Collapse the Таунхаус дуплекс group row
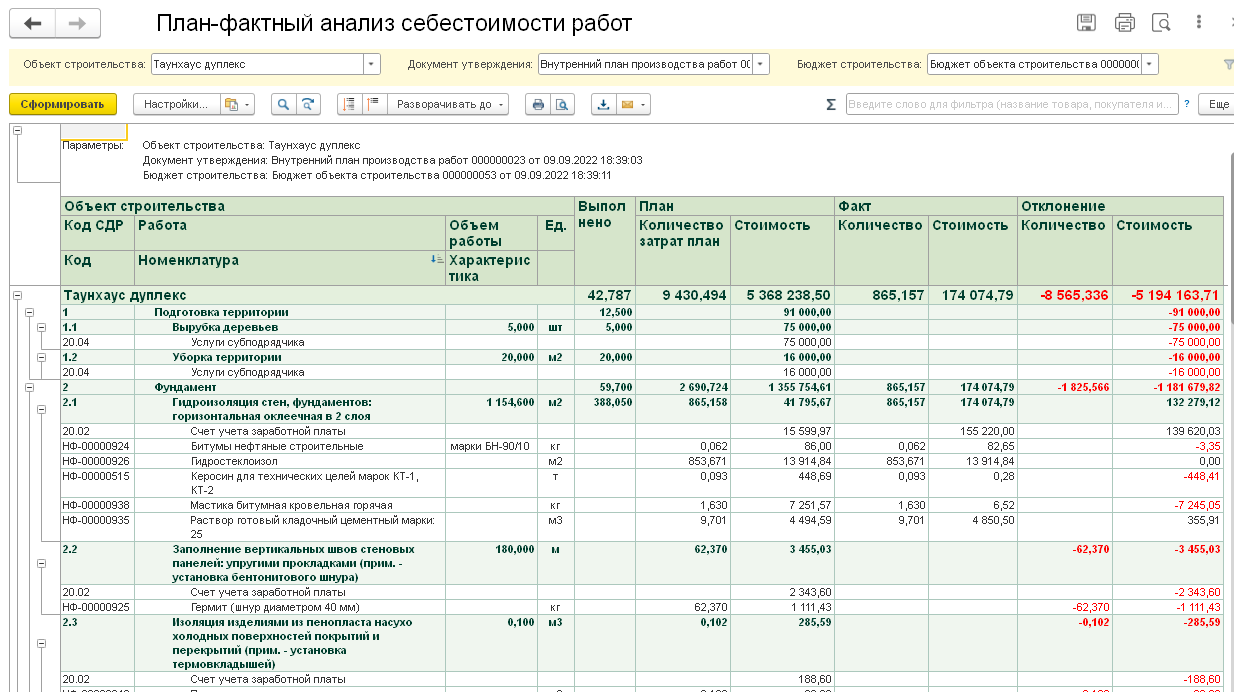This screenshot has width=1234, height=692. coord(18,295)
